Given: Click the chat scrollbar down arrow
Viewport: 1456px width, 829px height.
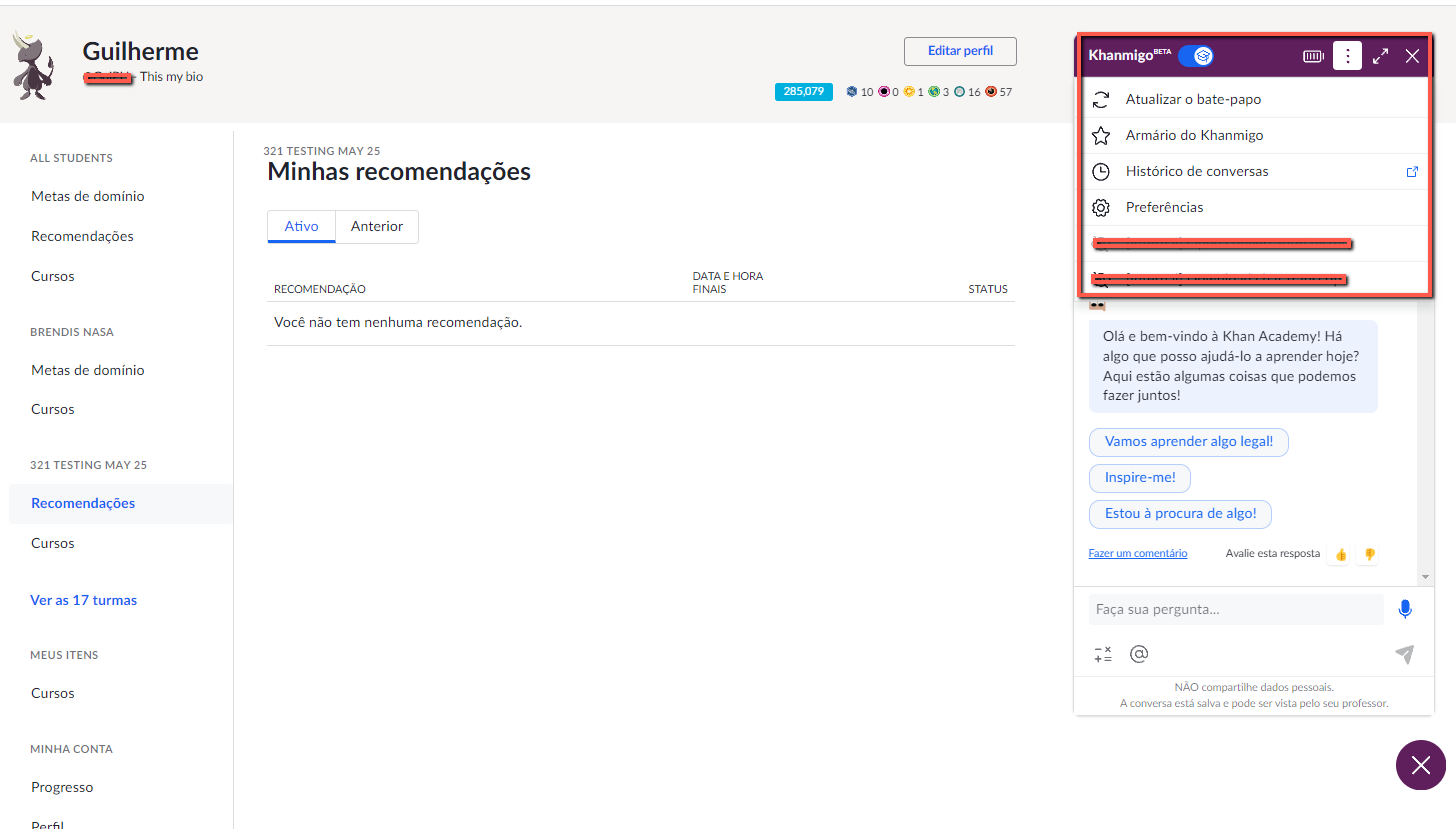Looking at the screenshot, I should tap(1426, 578).
